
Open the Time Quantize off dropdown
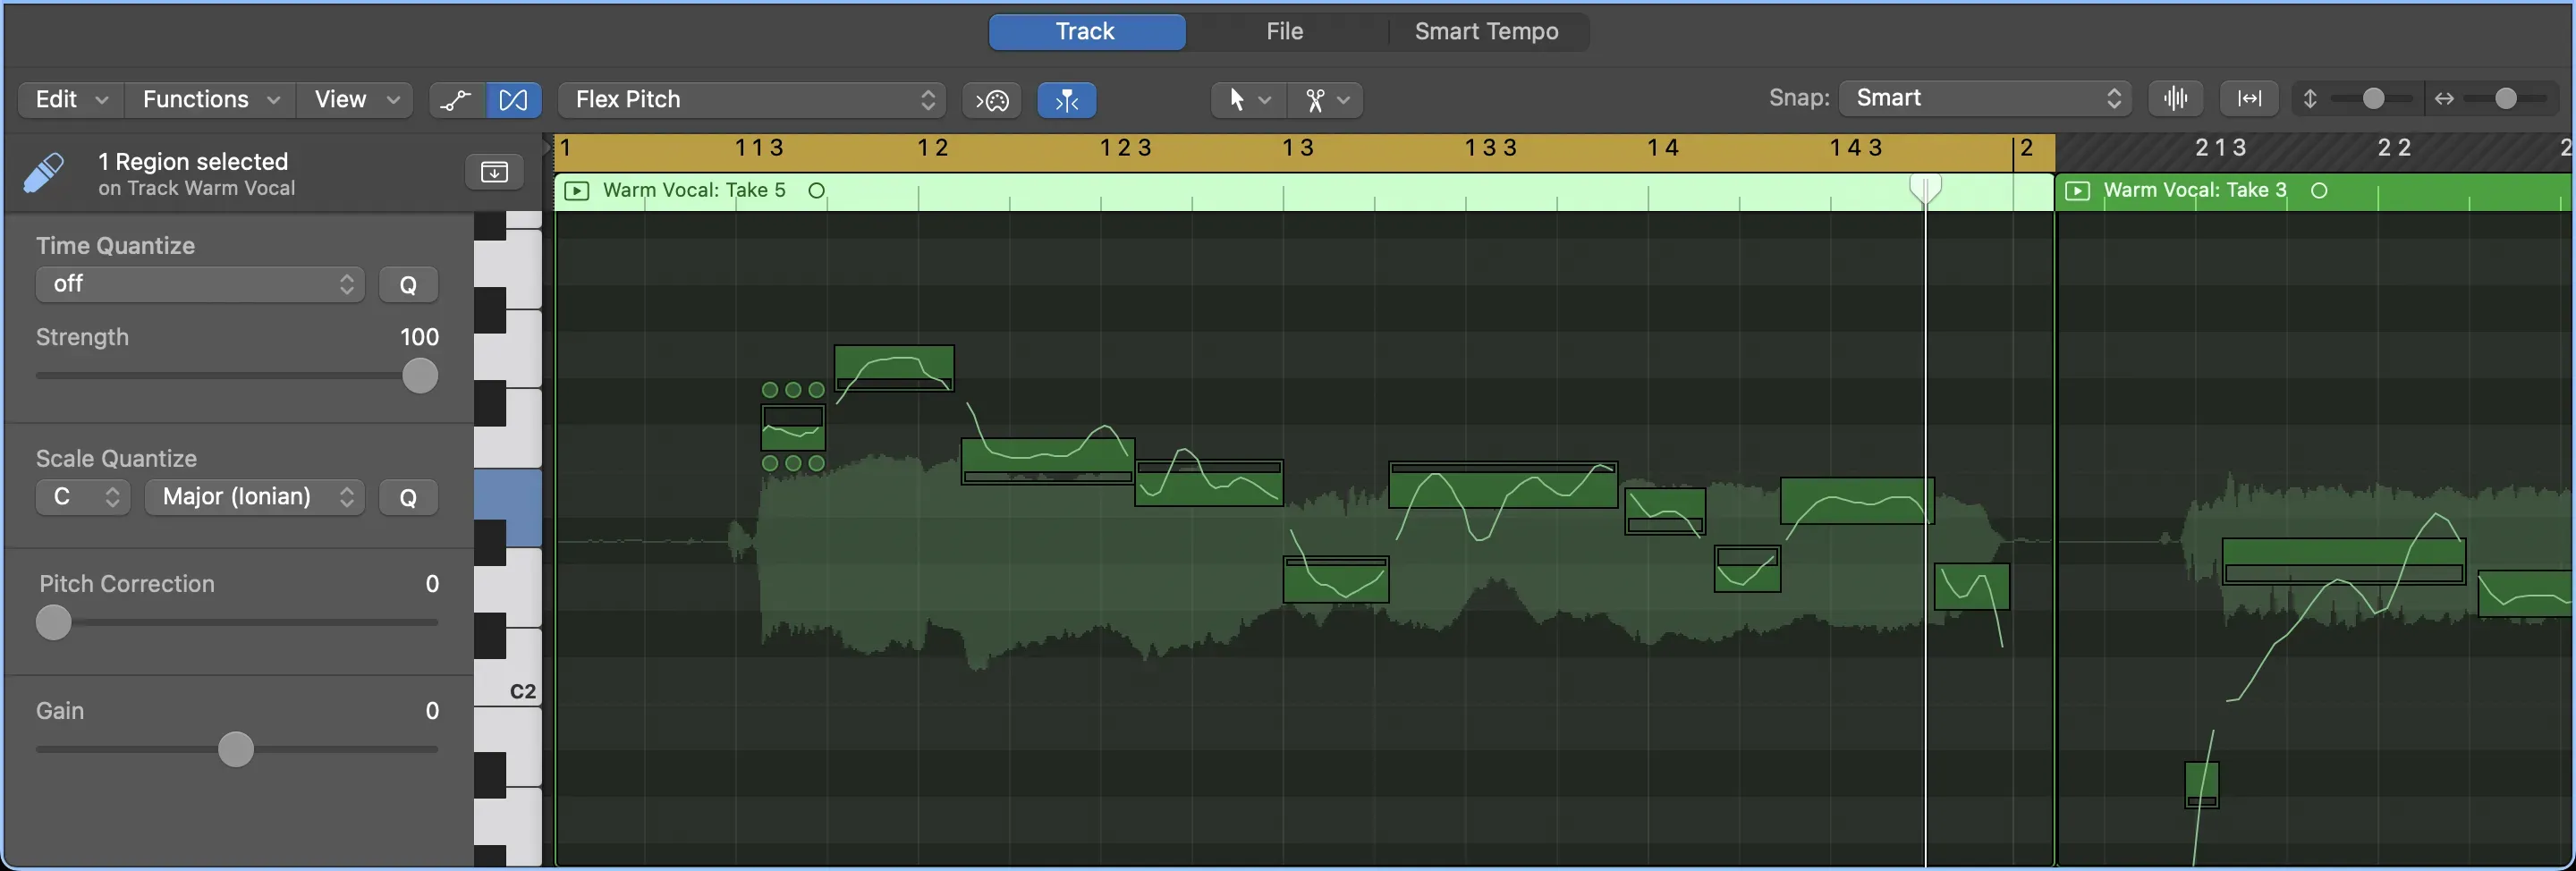click(x=200, y=284)
